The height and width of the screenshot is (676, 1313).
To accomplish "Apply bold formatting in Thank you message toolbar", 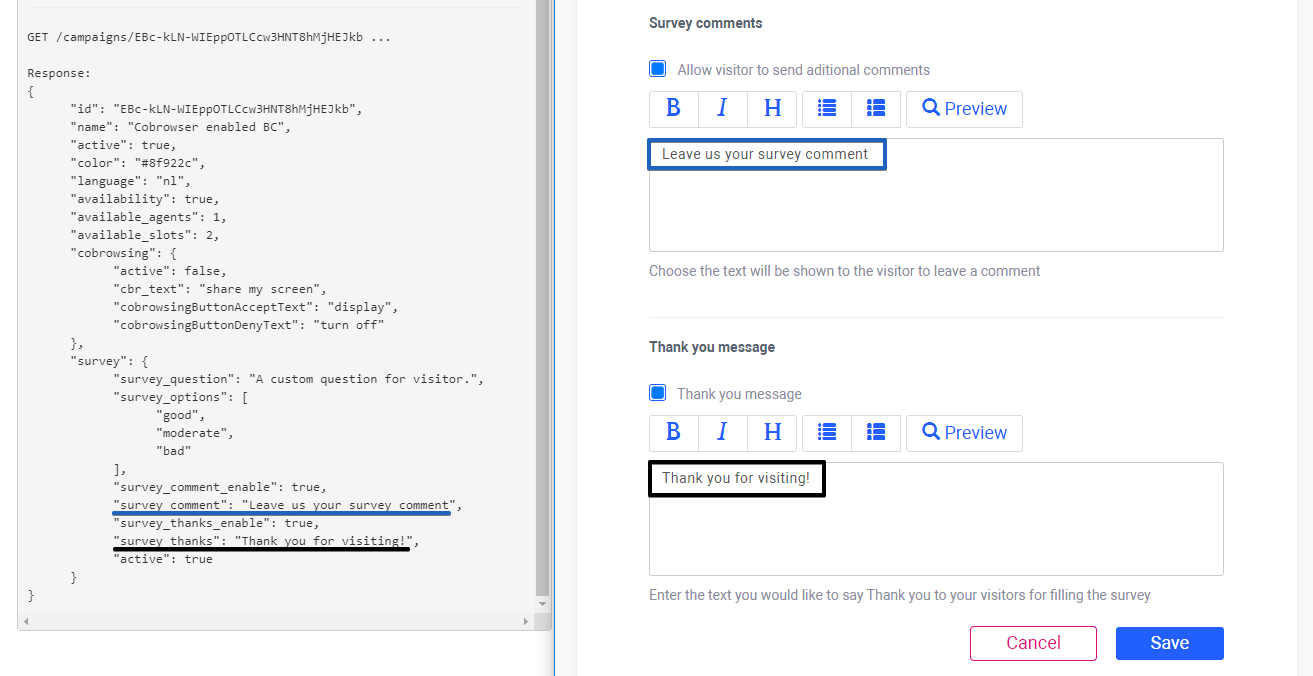I will (673, 432).
